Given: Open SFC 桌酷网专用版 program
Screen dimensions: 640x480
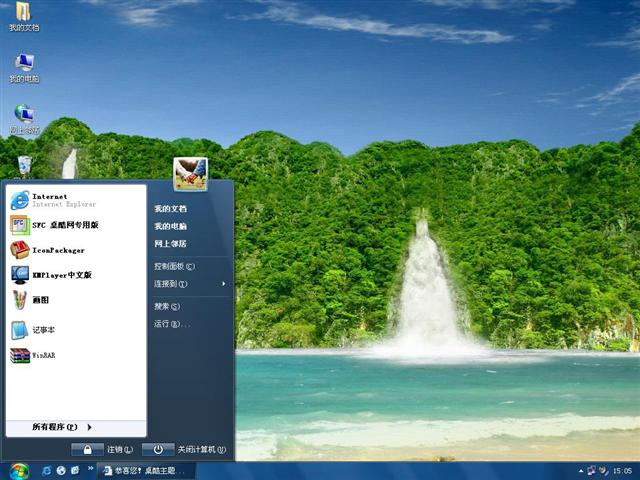Looking at the screenshot, I should pos(76,225).
